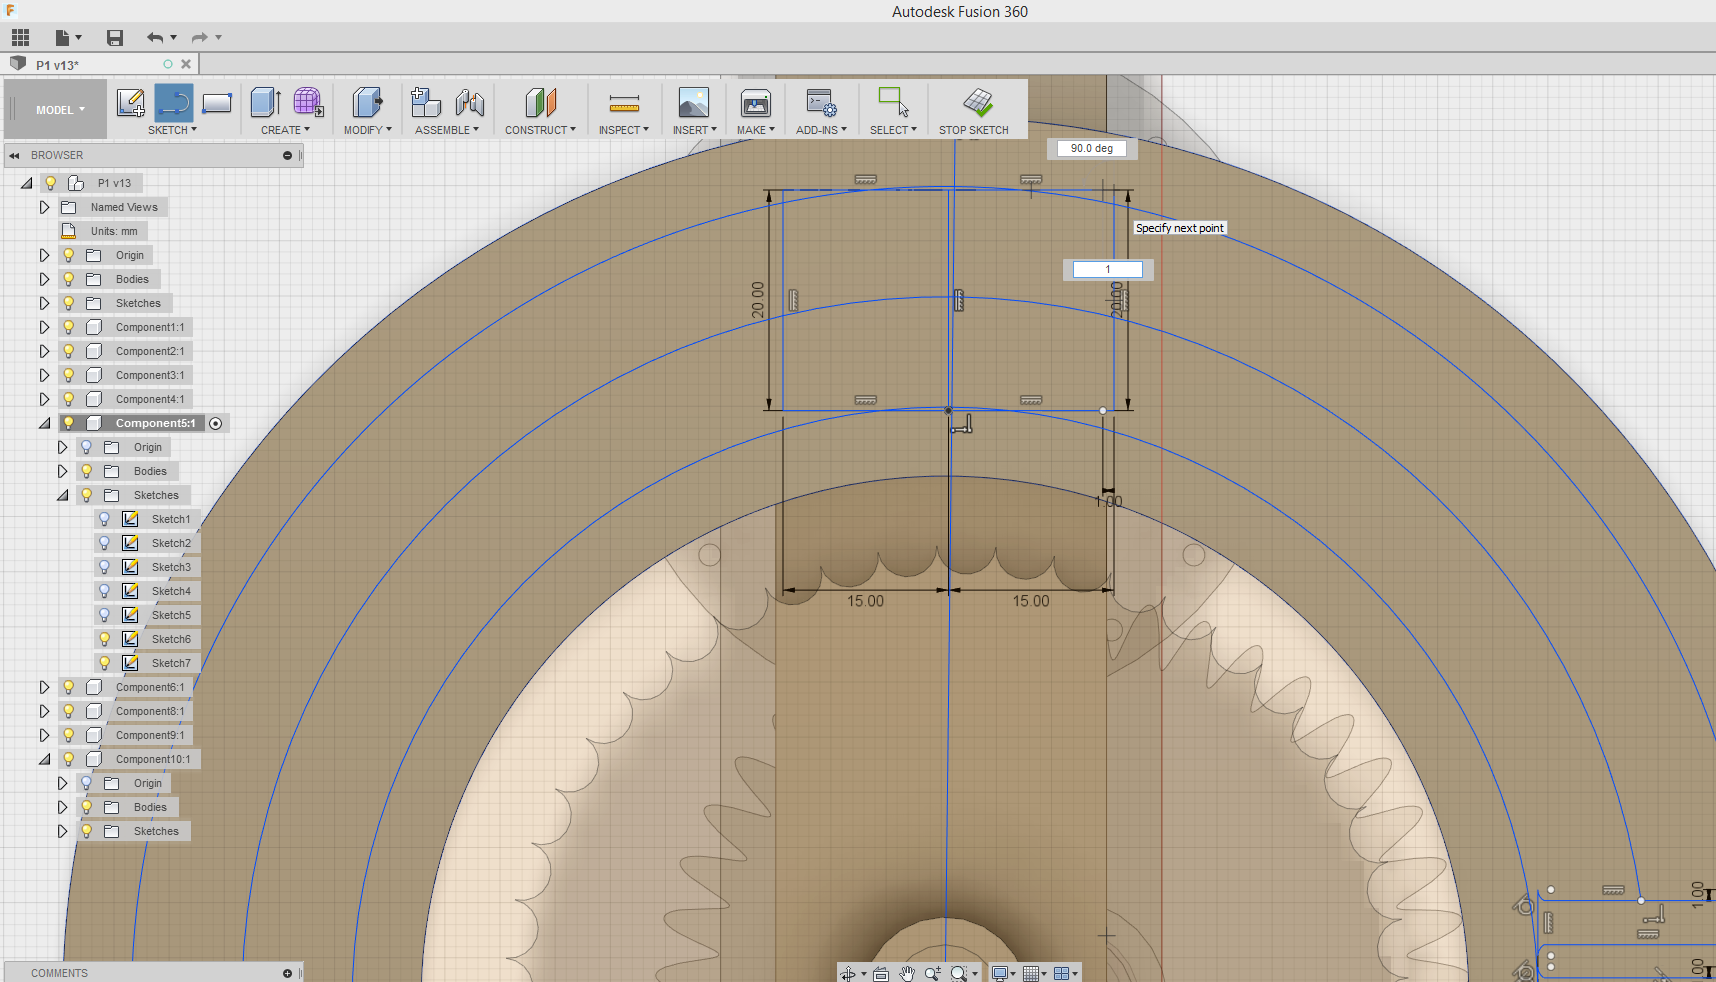The image size is (1716, 982).
Task: Open grid and snaps settings icon
Action: 1031,973
